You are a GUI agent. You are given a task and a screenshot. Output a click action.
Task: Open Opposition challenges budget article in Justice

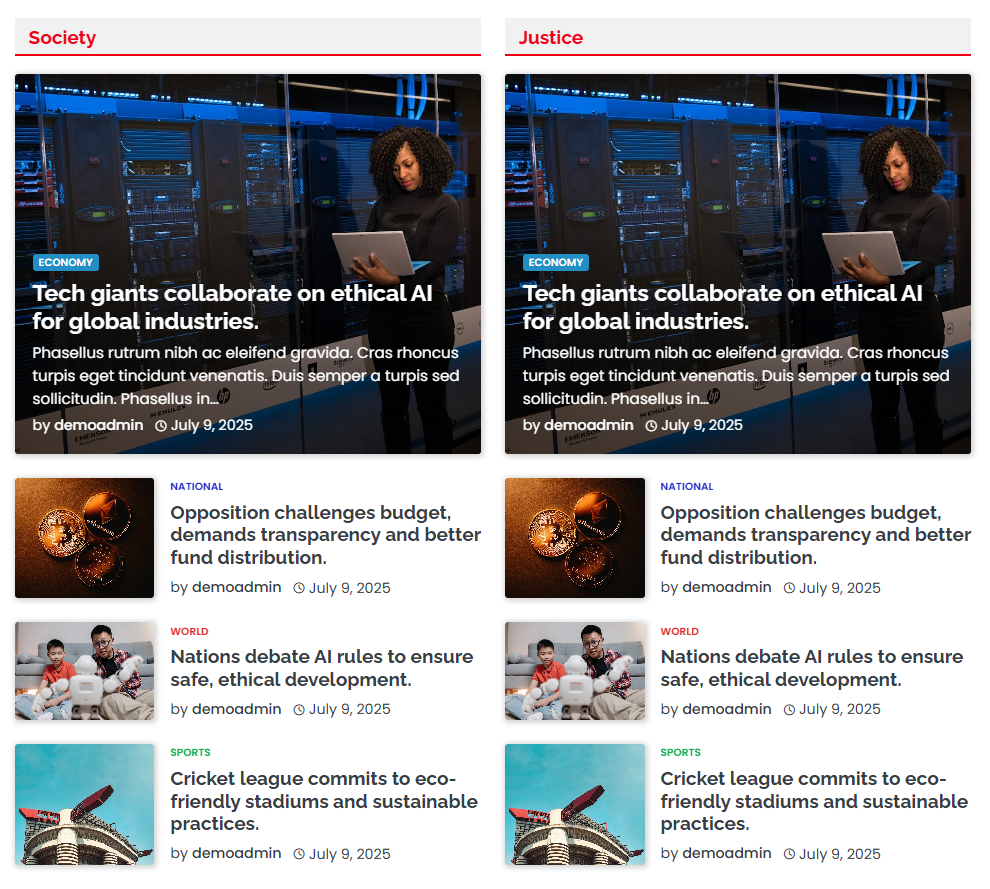[815, 535]
